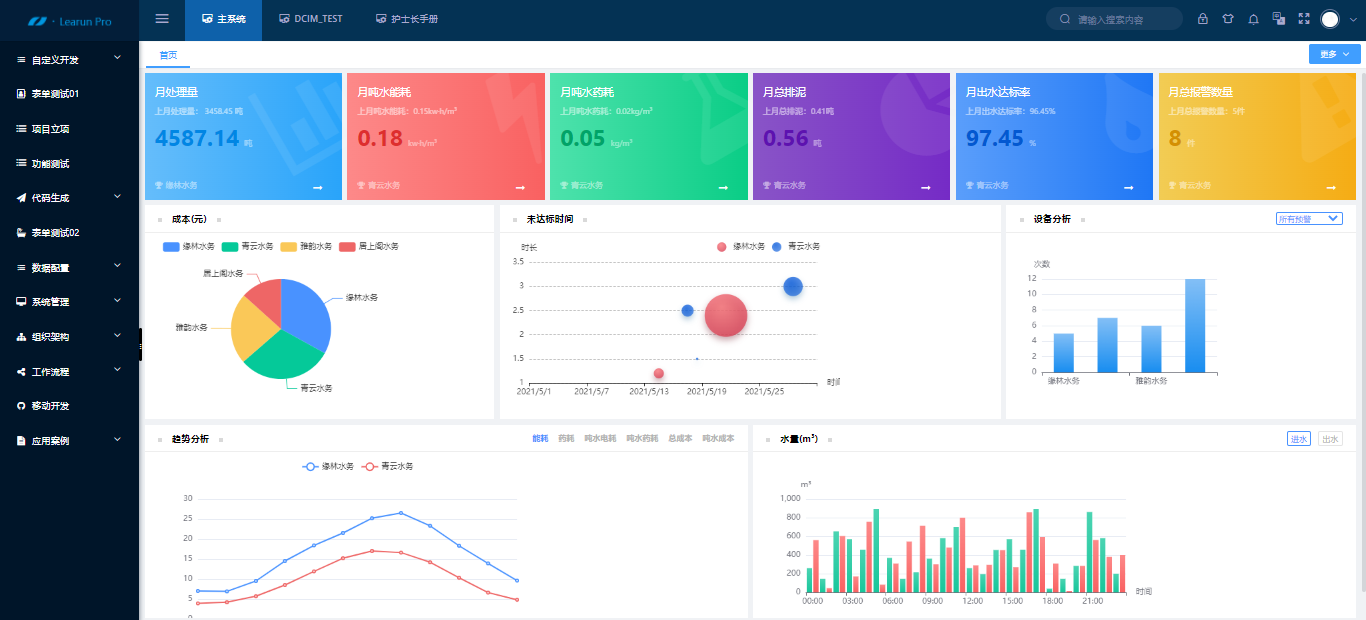
Task: Click 吨水成本 in trend analysis
Action: click(718, 439)
